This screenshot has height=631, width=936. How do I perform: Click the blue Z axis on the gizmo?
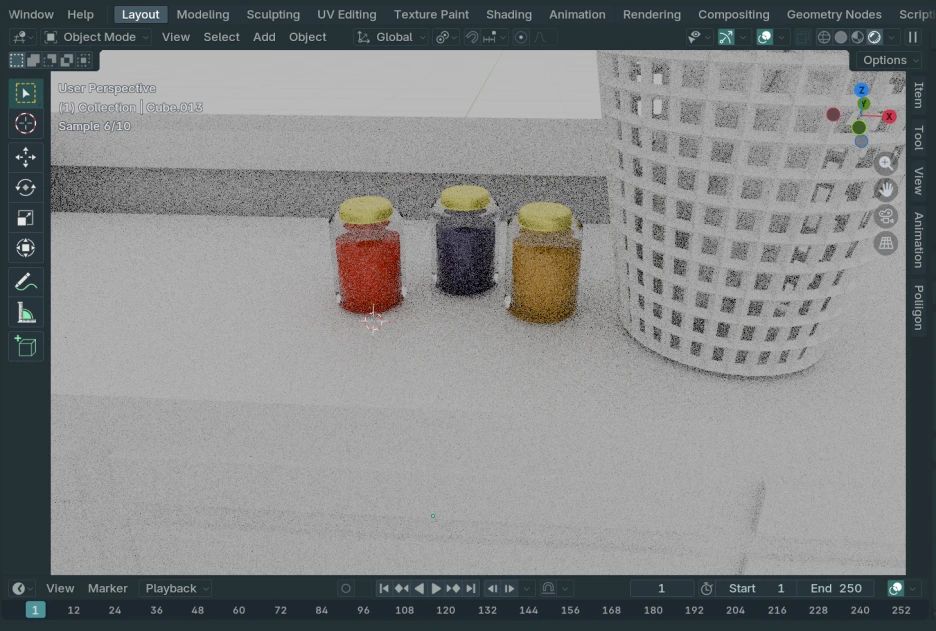(x=861, y=90)
